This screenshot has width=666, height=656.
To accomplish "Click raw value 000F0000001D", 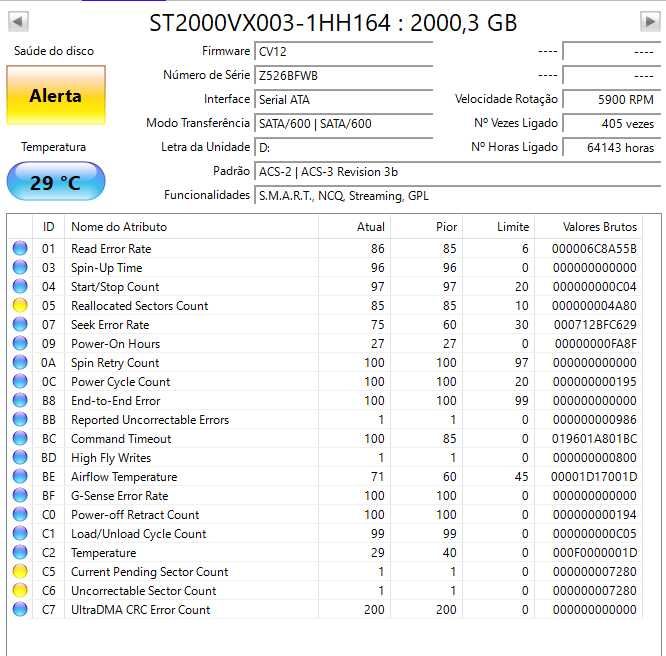I will 595,553.
